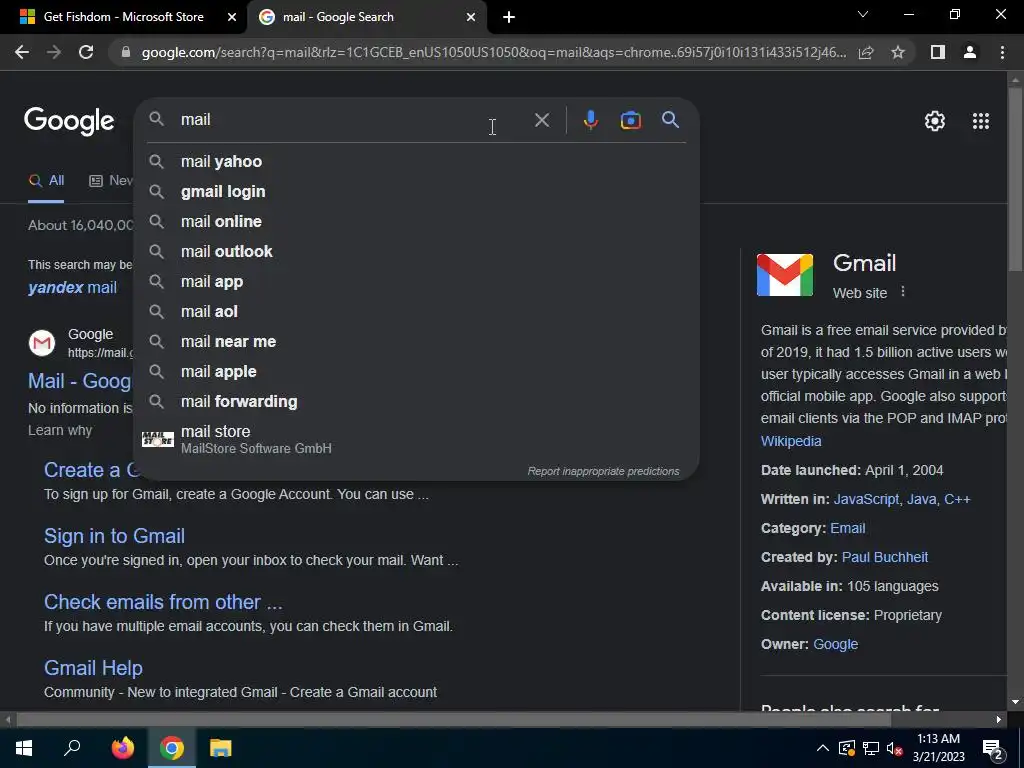Open a new tab with the plus button
Viewport: 1024px width, 768px height.
tap(509, 17)
